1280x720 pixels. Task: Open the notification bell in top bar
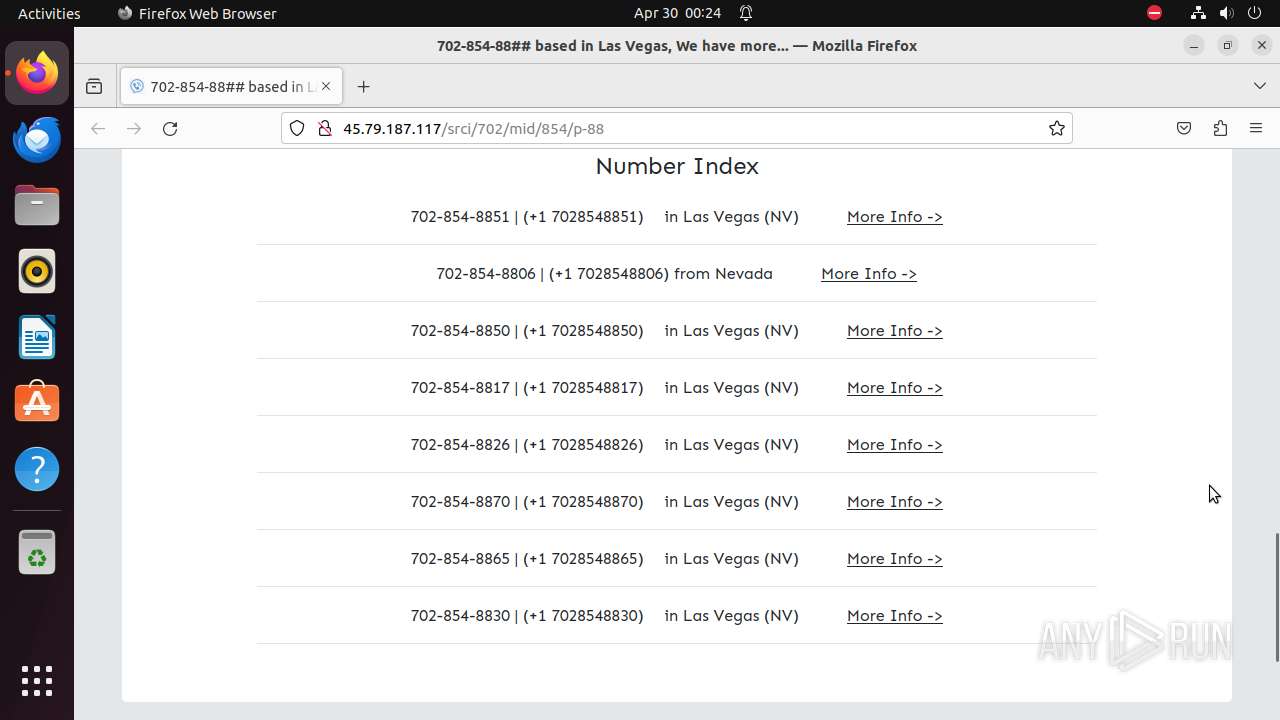tap(746, 13)
